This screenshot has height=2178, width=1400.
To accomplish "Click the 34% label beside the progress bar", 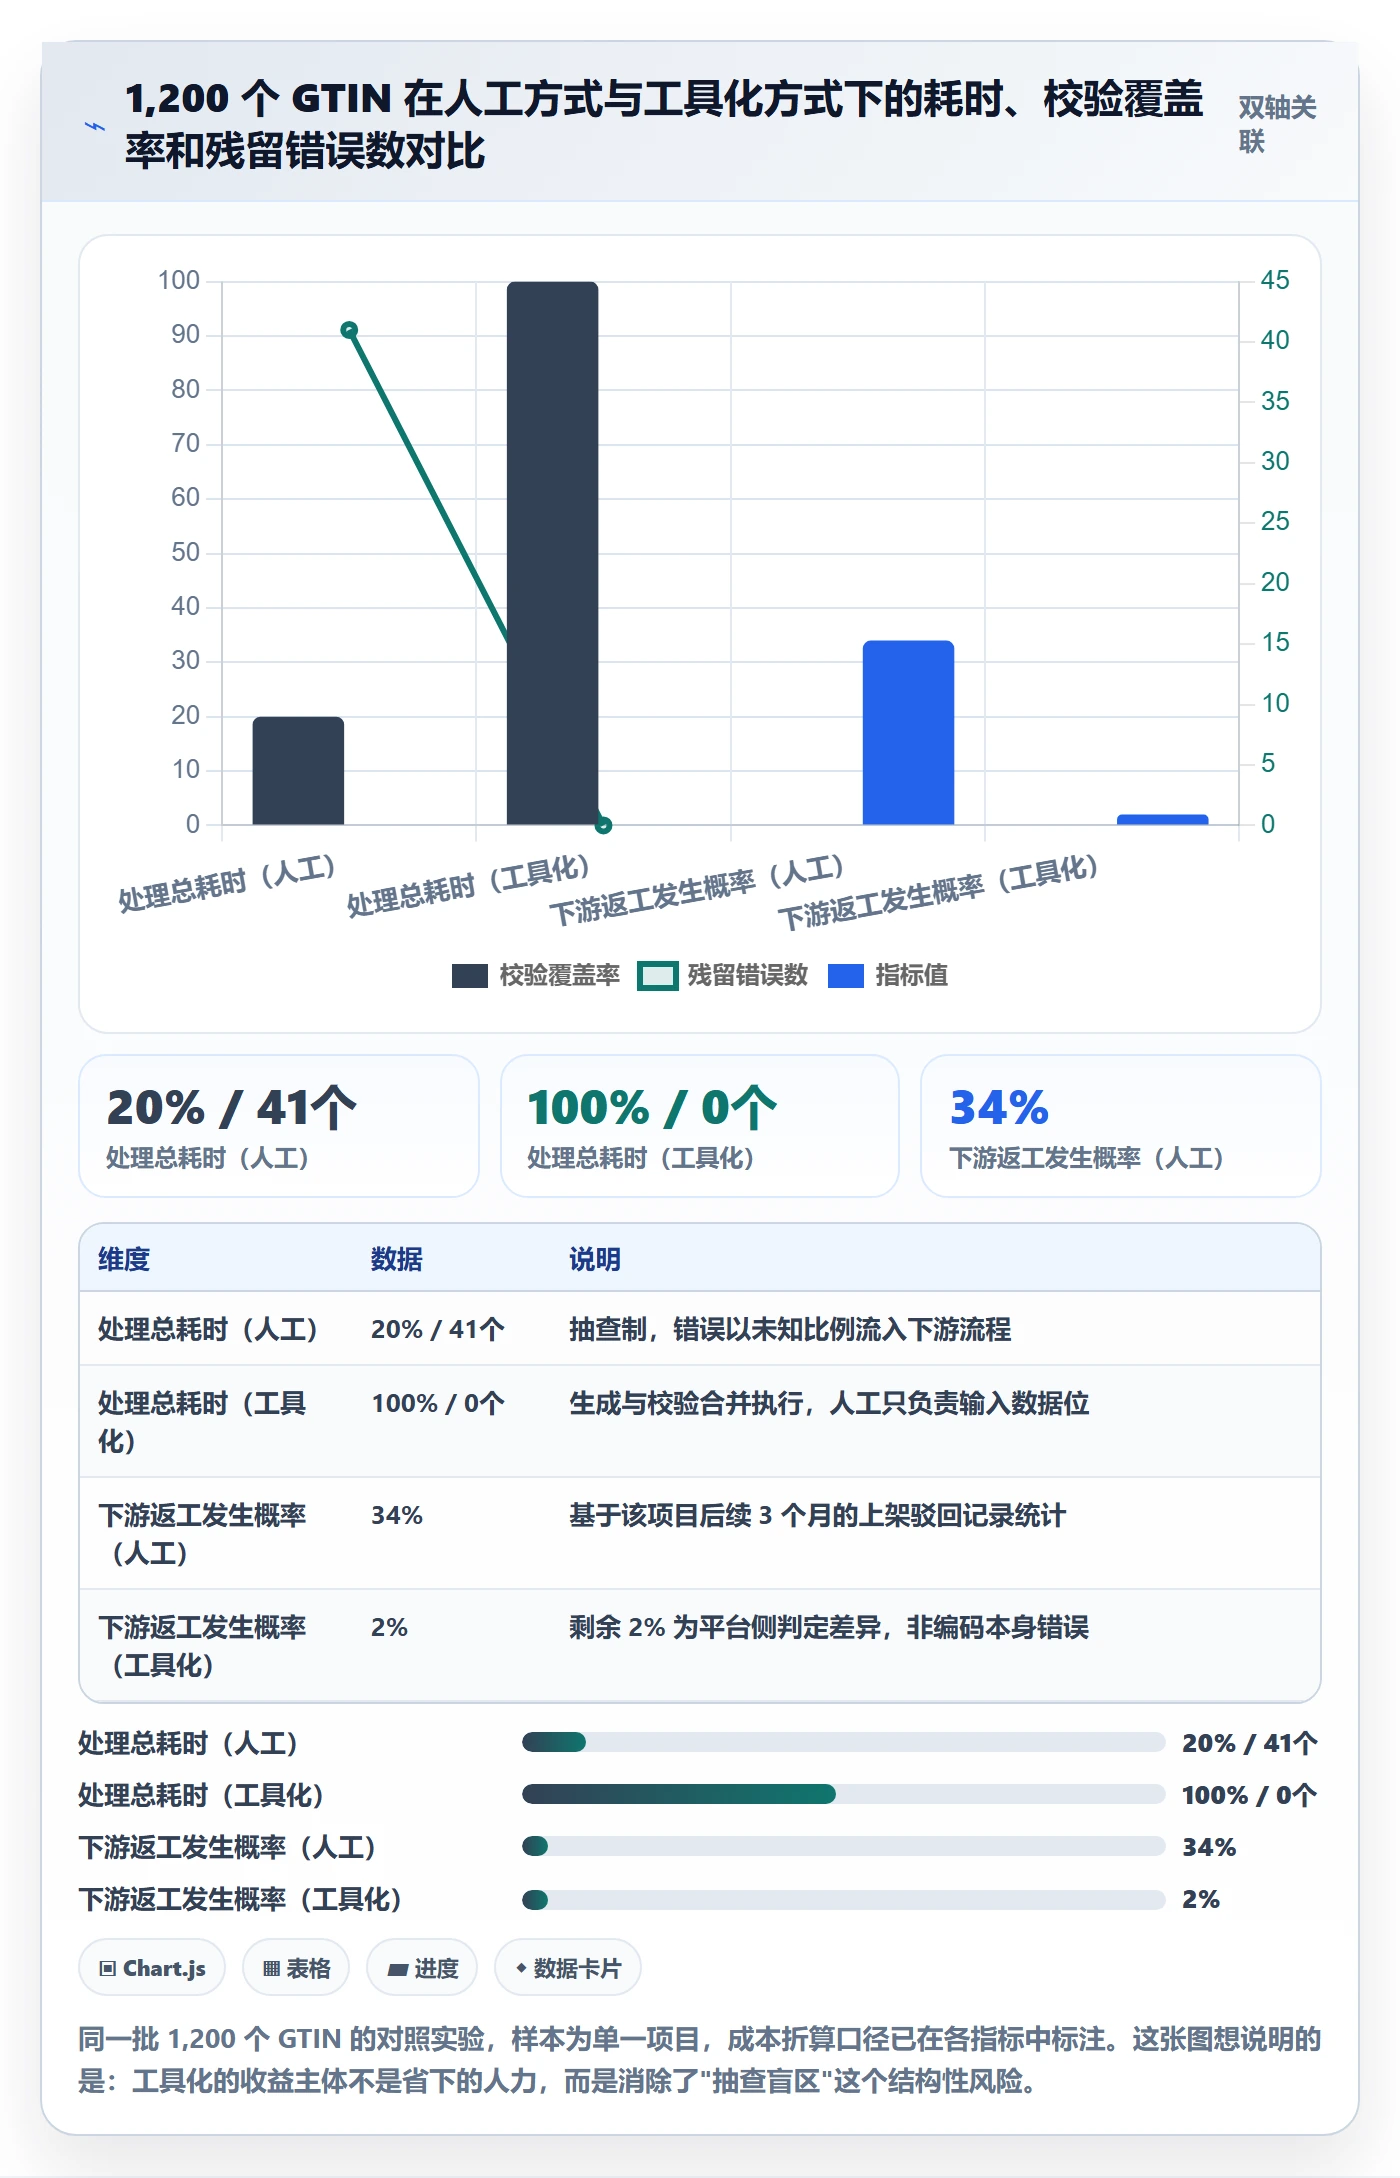I will [x=1209, y=1847].
